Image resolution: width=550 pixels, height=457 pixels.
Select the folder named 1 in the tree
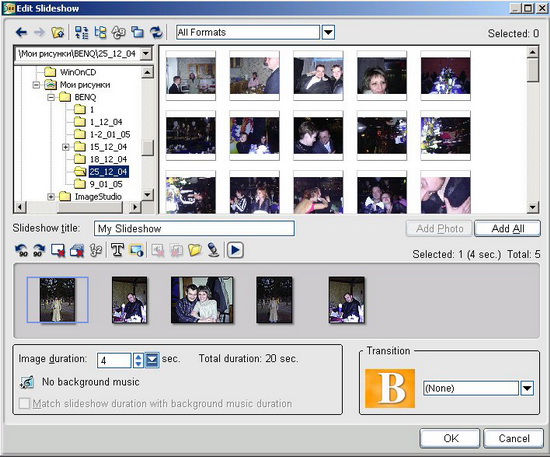[92, 110]
